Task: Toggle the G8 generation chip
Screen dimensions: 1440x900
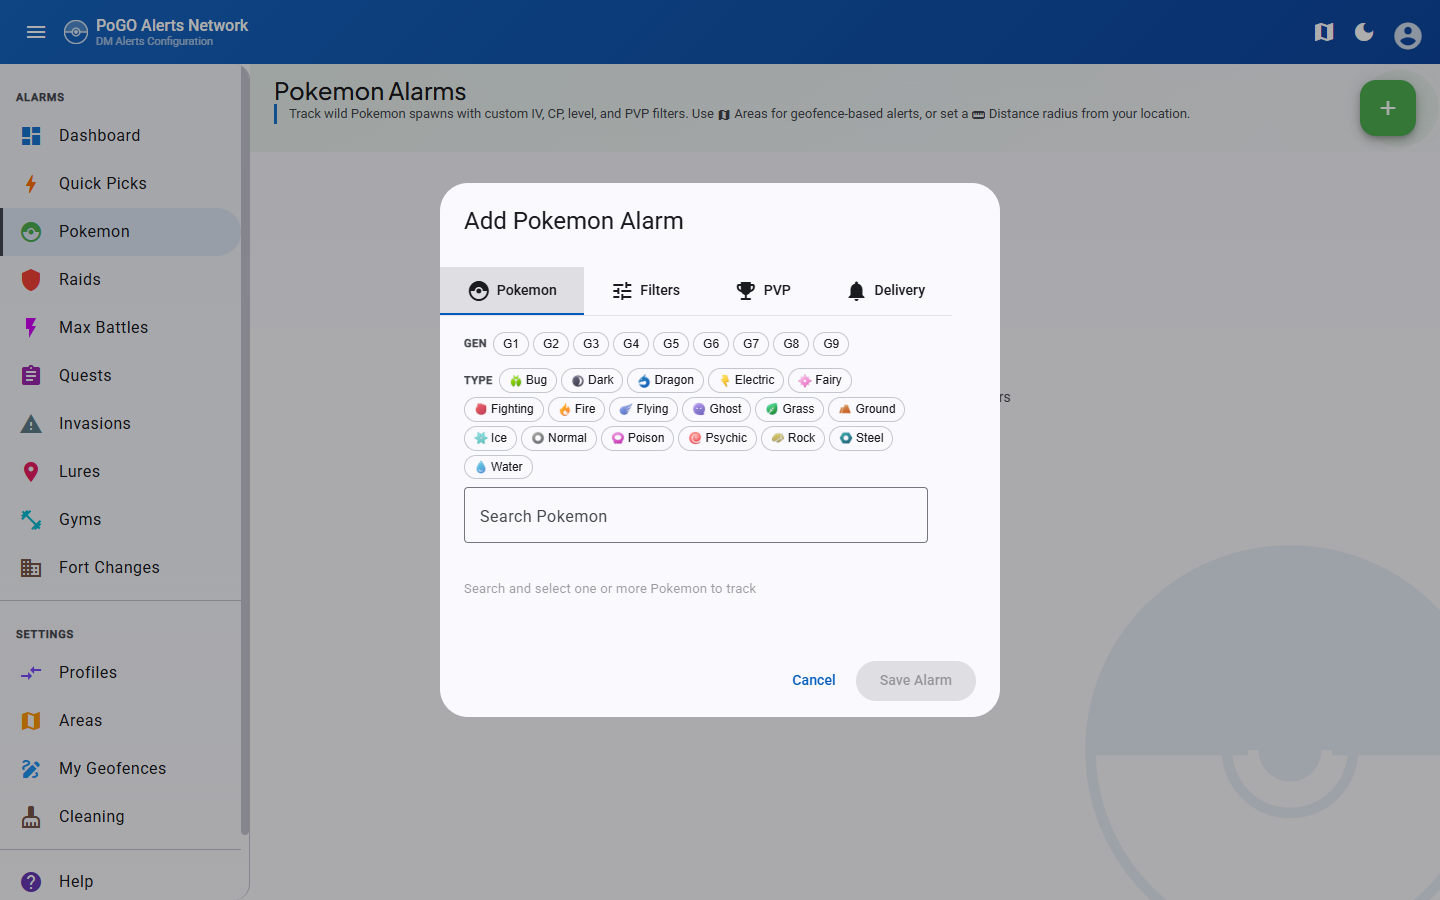Action: [791, 344]
